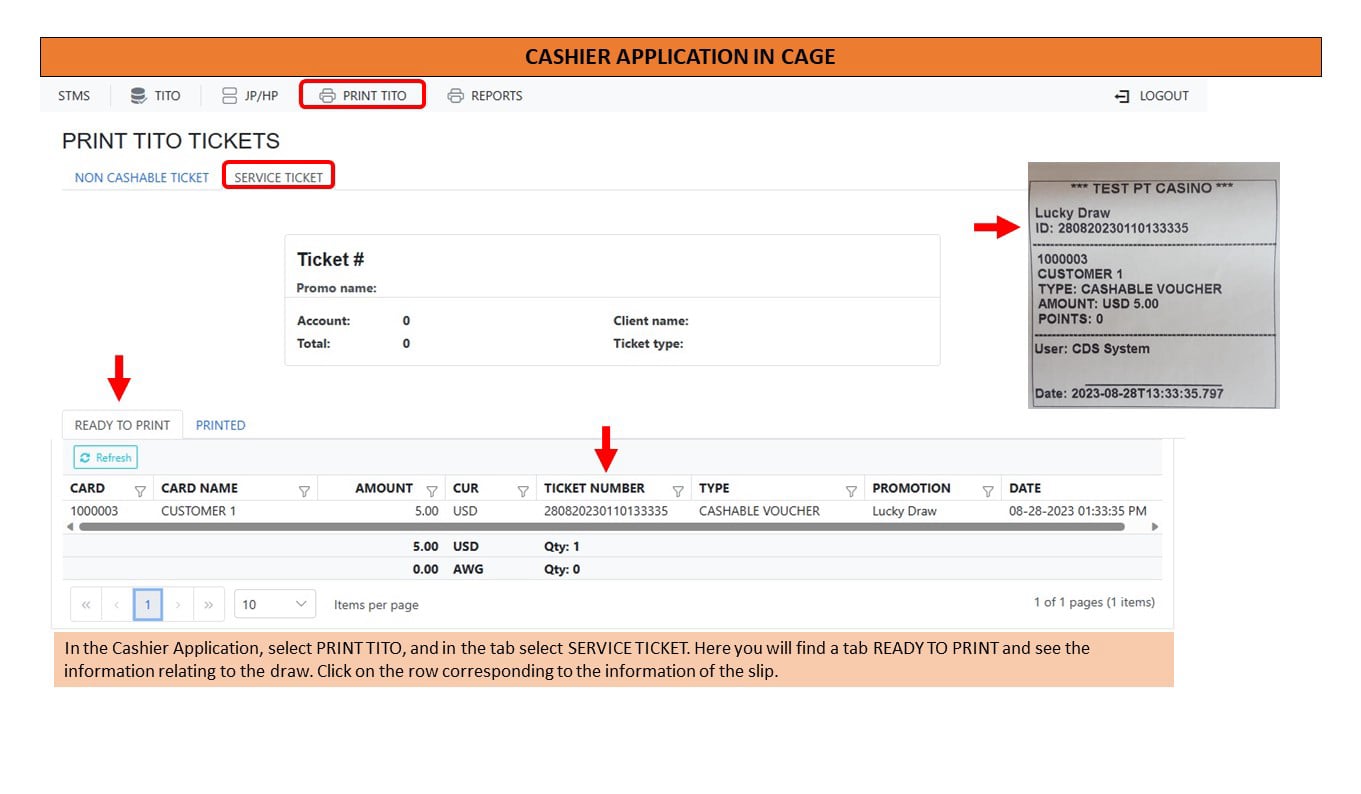
Task: Open the PRINTED tab
Action: point(220,425)
